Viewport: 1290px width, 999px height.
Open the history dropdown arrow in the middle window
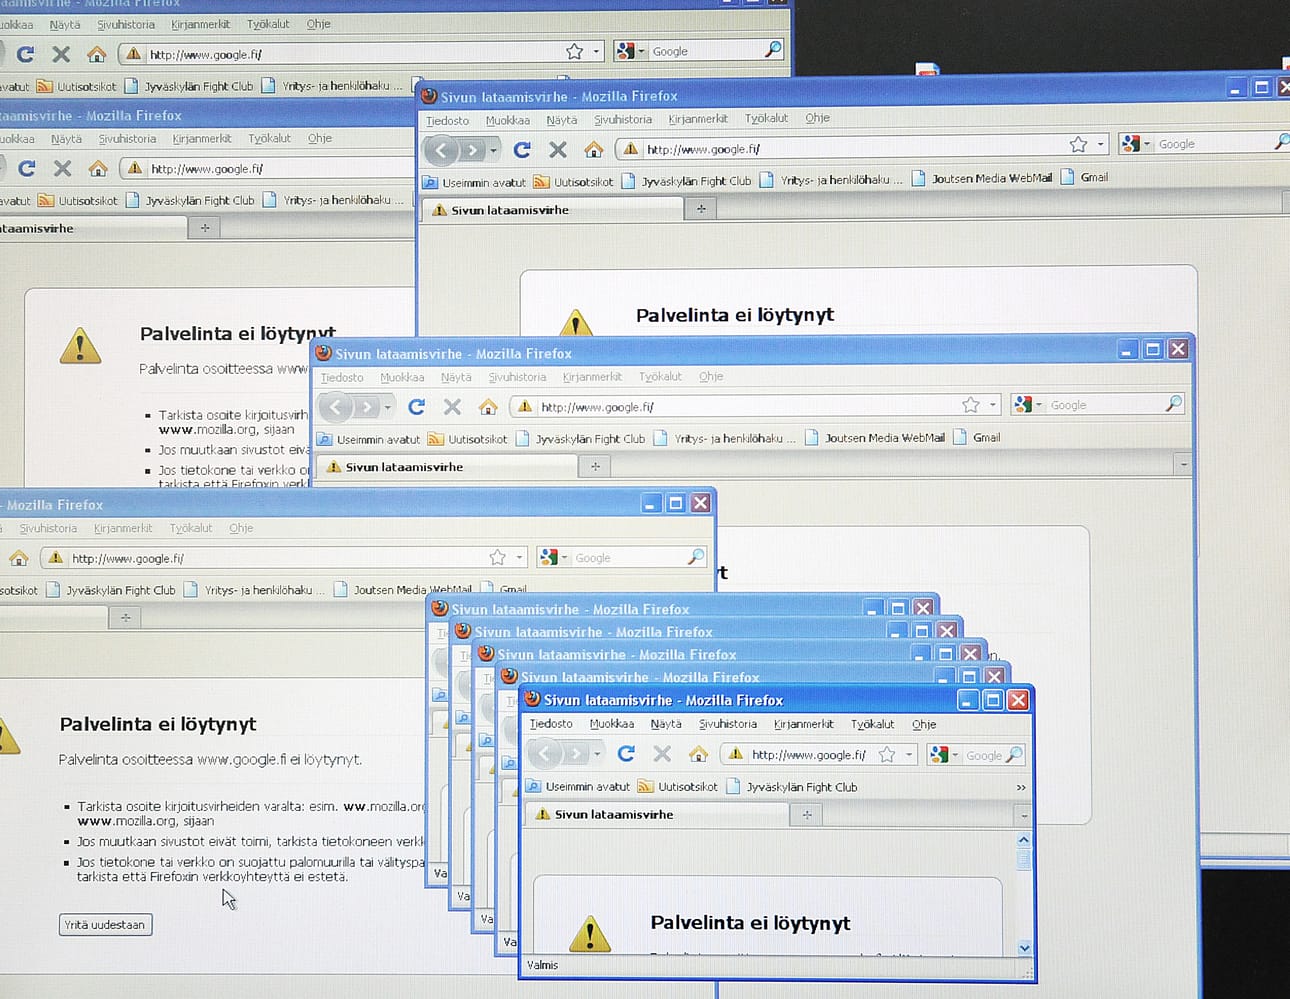[388, 407]
